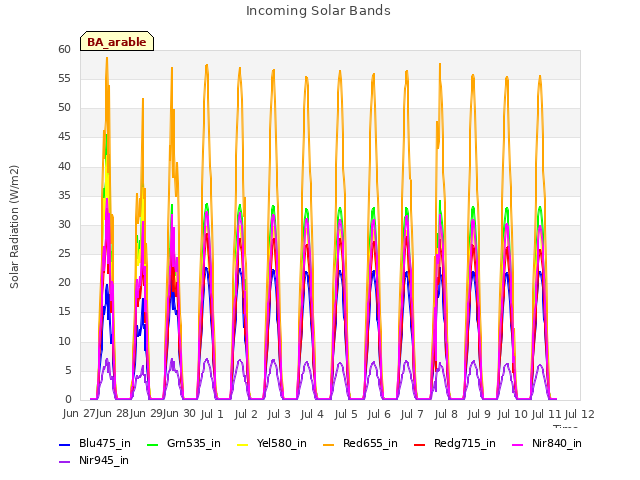Click the 10 y-axis tick label
This screenshot has height=480, width=640.
coord(64,341)
